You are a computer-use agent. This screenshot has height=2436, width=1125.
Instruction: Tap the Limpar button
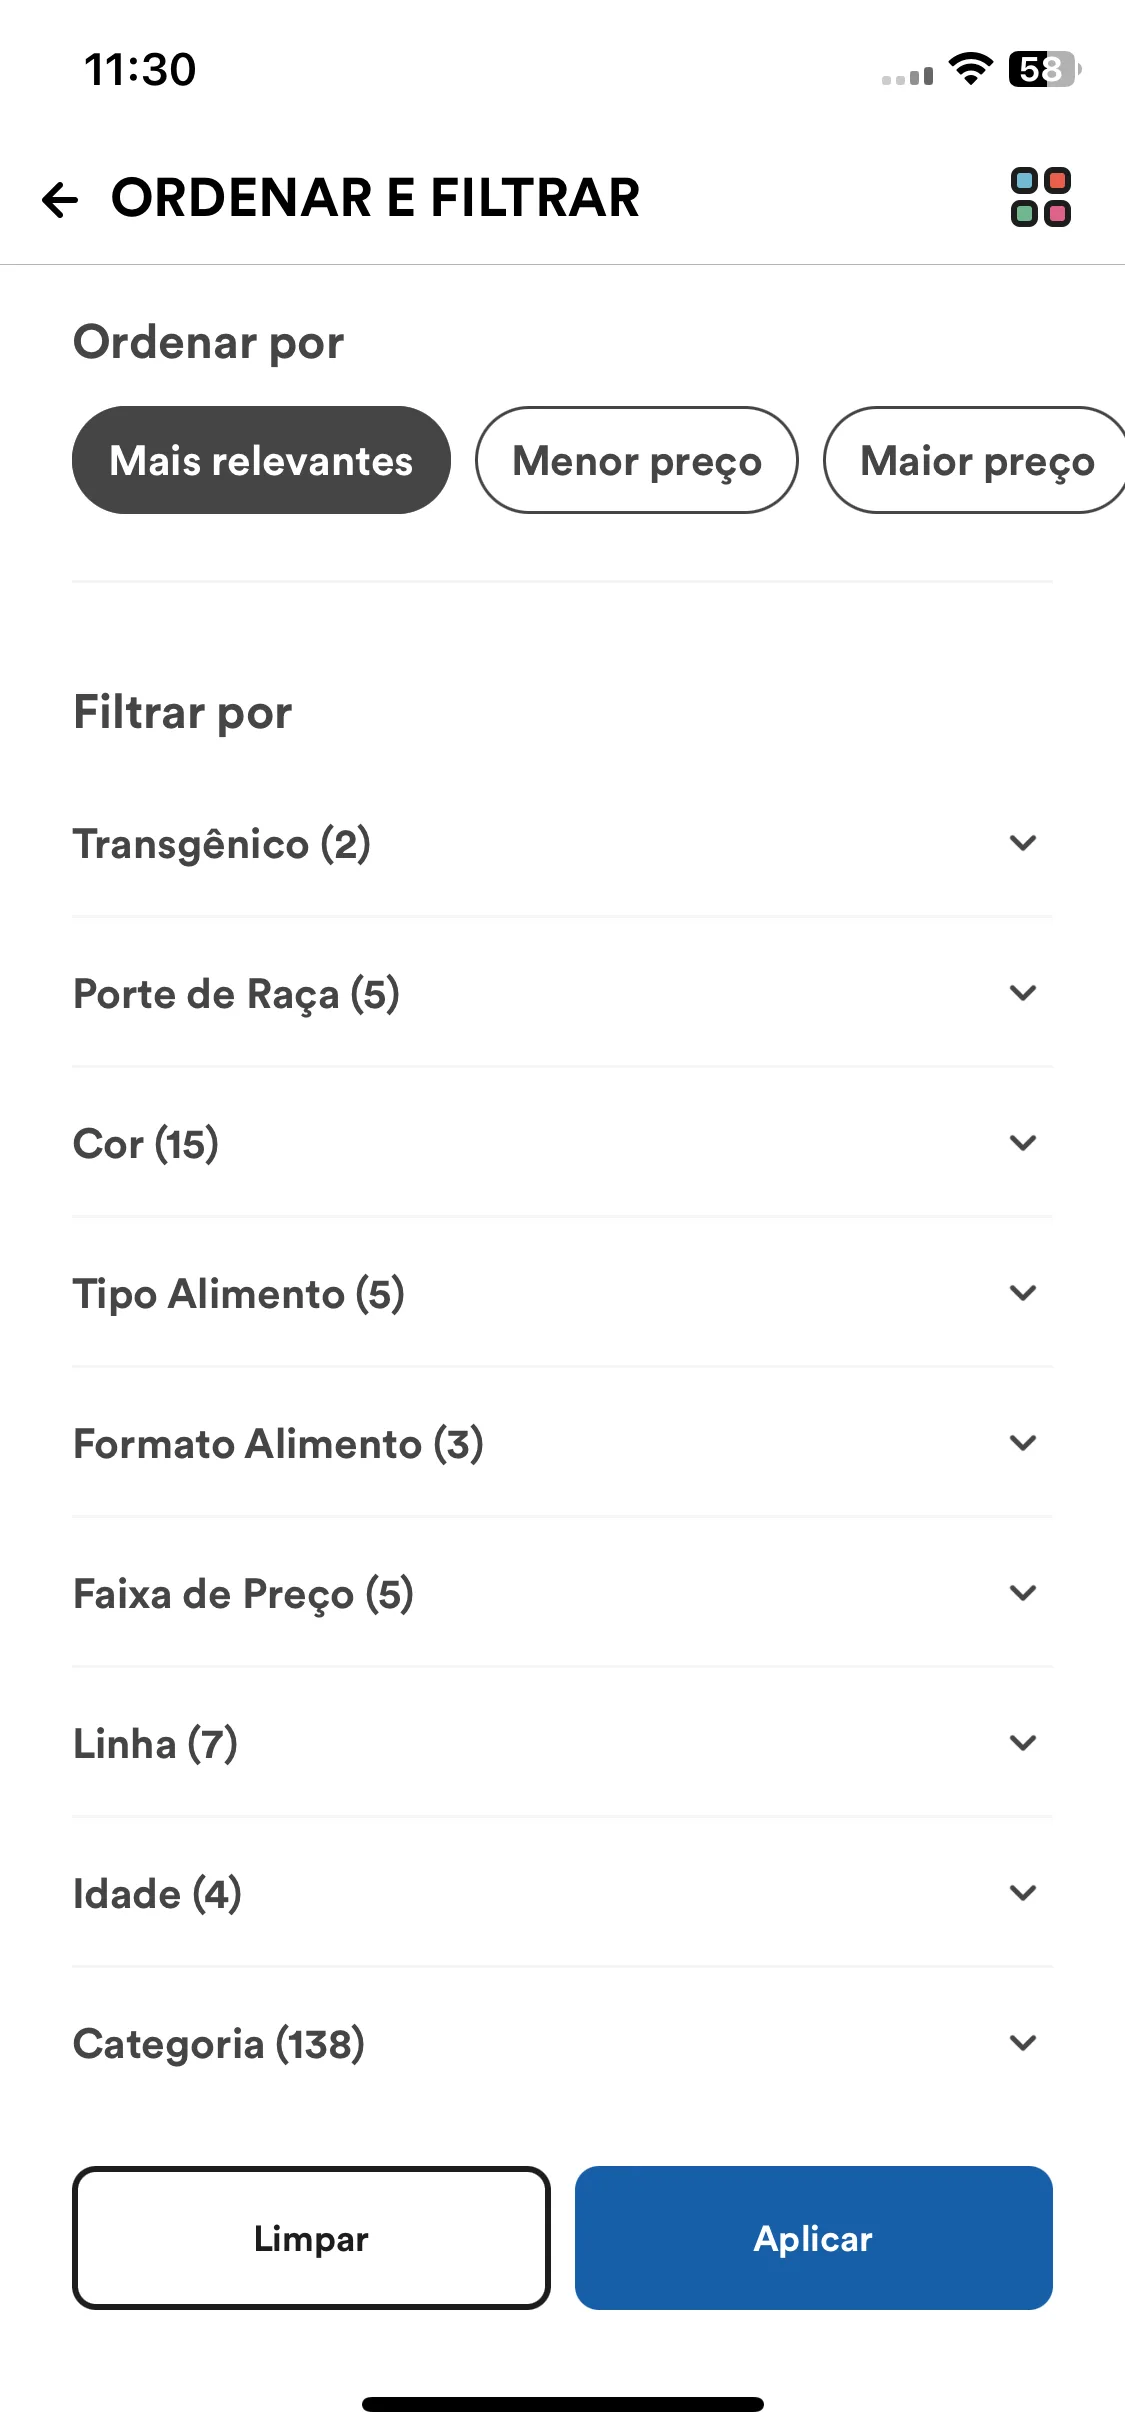tap(311, 2238)
